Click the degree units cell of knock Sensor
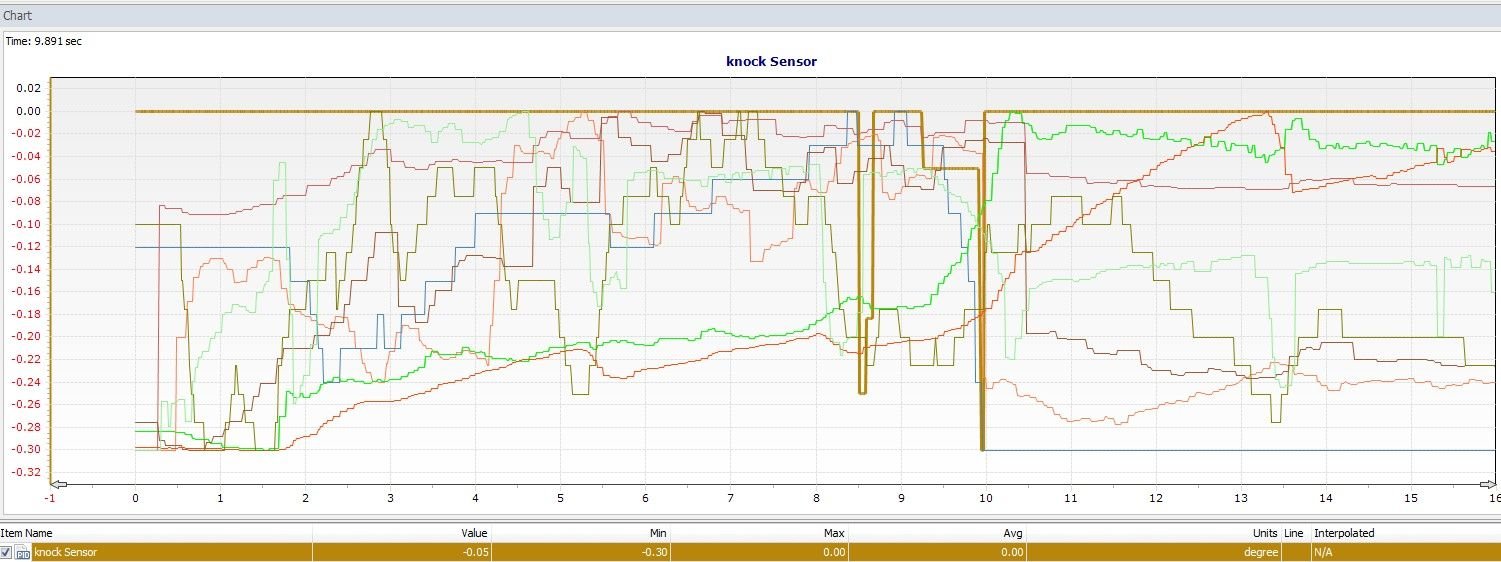The image size is (1501, 562). pos(1263,552)
